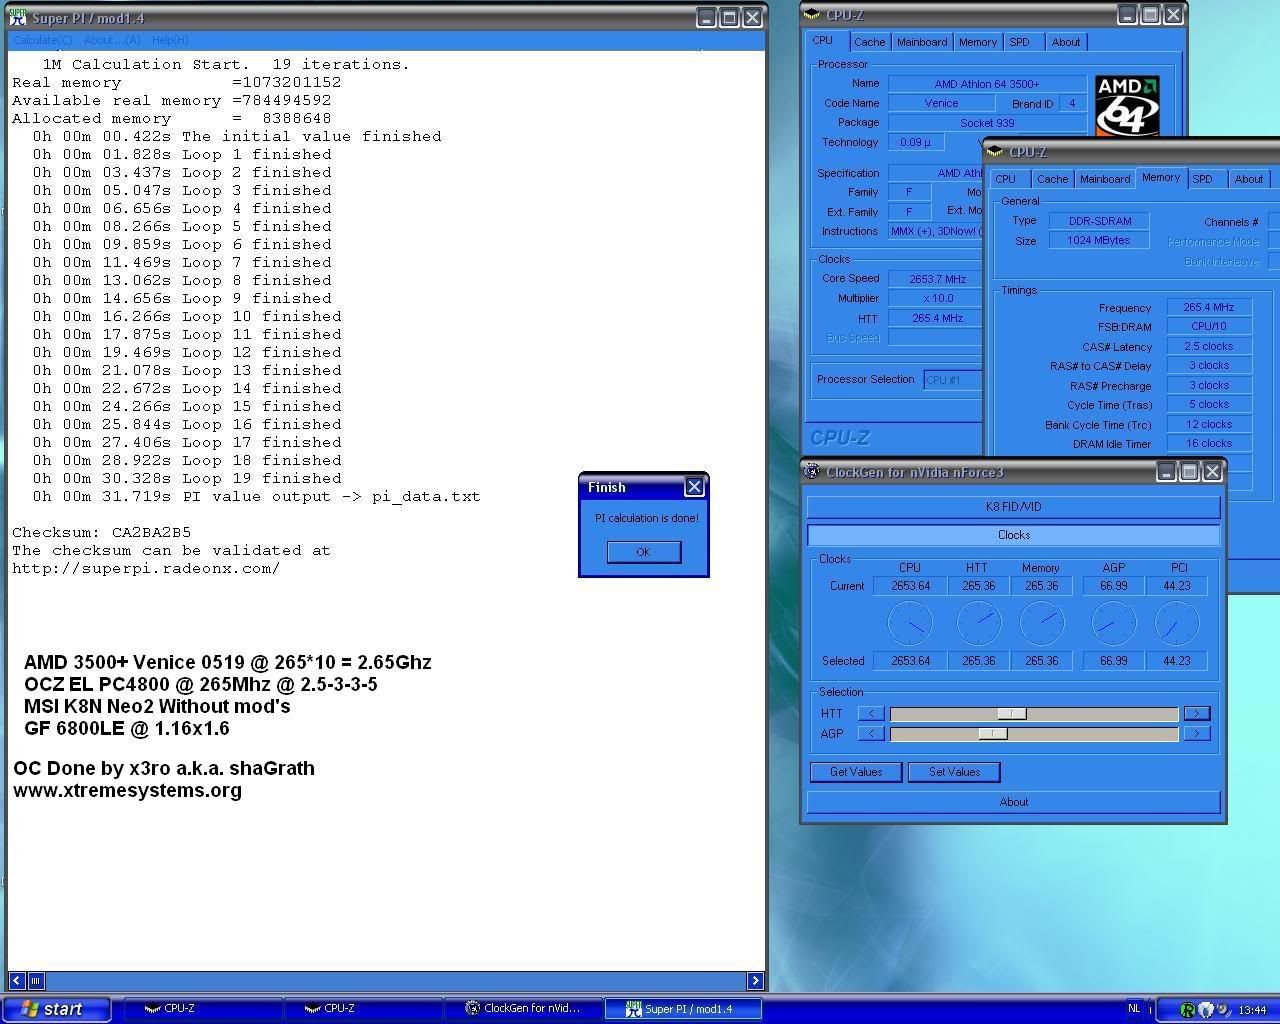
Task: Click Get Values in ClockGen
Action: pos(856,772)
